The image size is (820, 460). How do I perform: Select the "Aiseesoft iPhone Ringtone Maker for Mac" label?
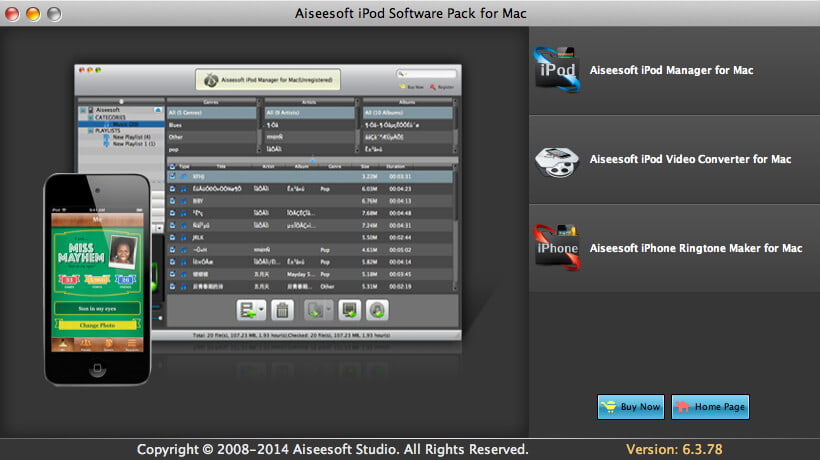pos(696,248)
